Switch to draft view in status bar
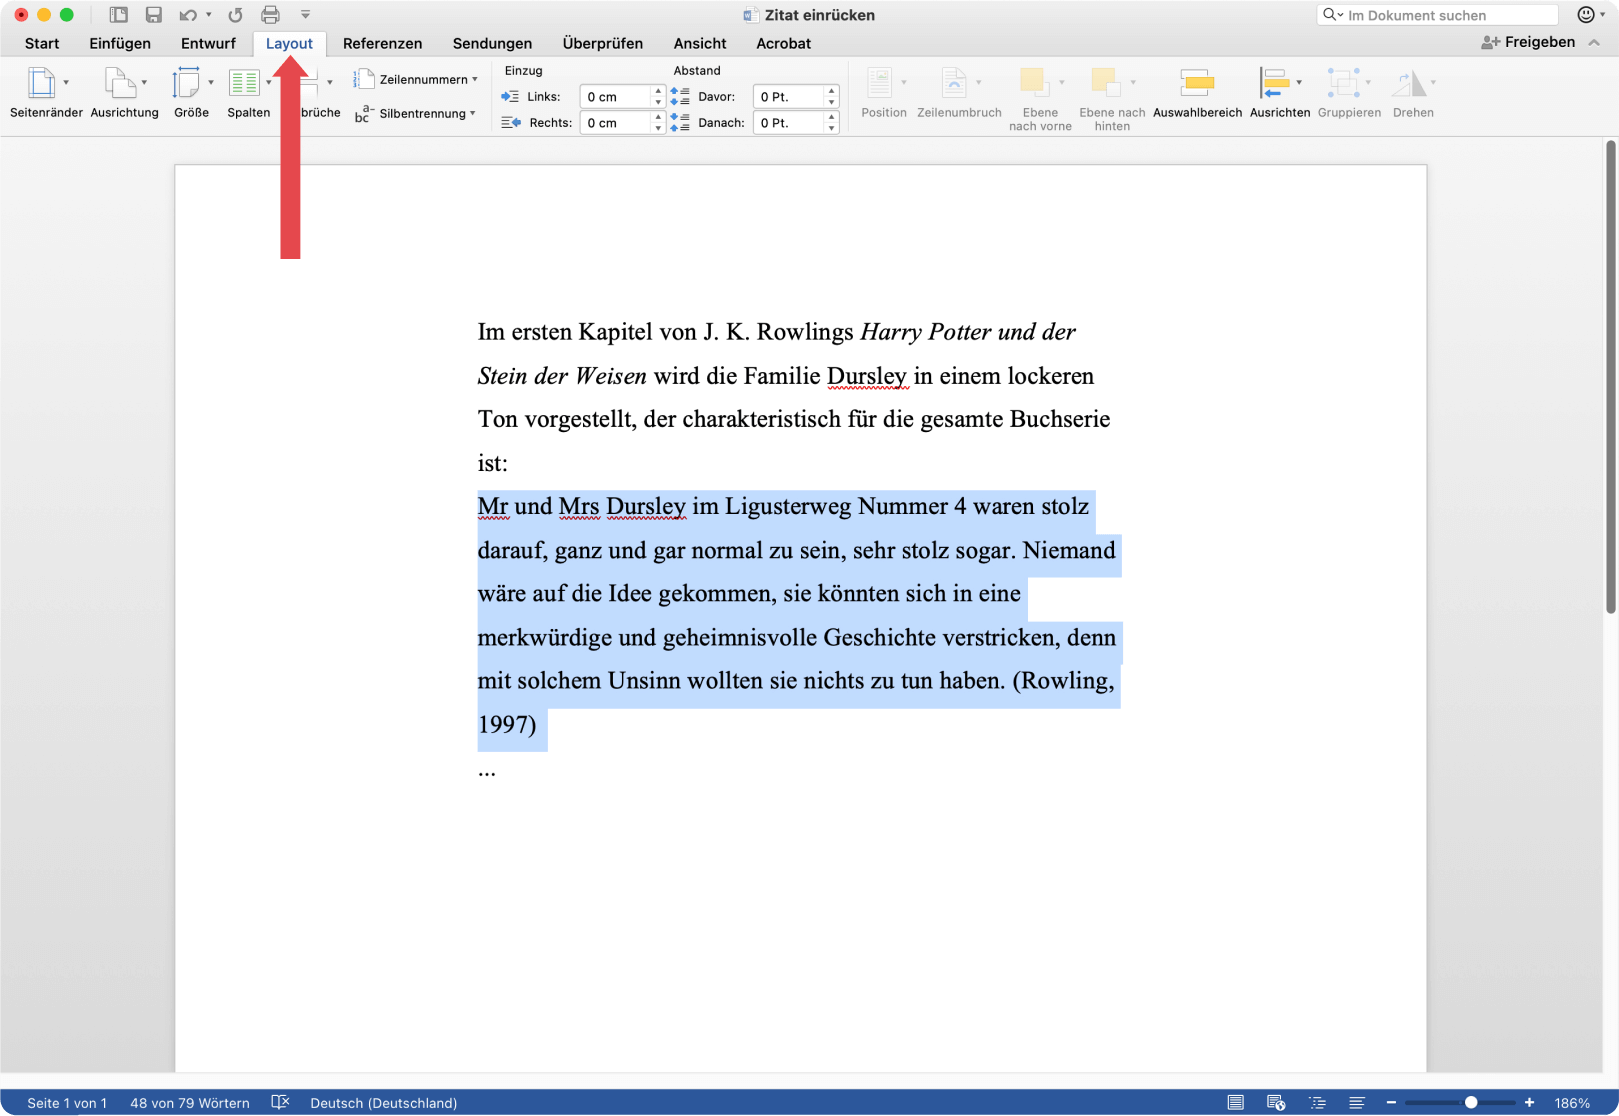This screenshot has height=1116, width=1619. [x=1357, y=1102]
